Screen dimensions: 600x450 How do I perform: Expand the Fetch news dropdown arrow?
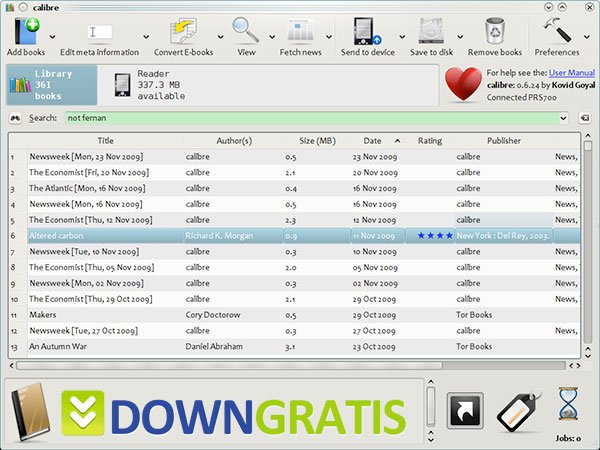click(x=329, y=37)
